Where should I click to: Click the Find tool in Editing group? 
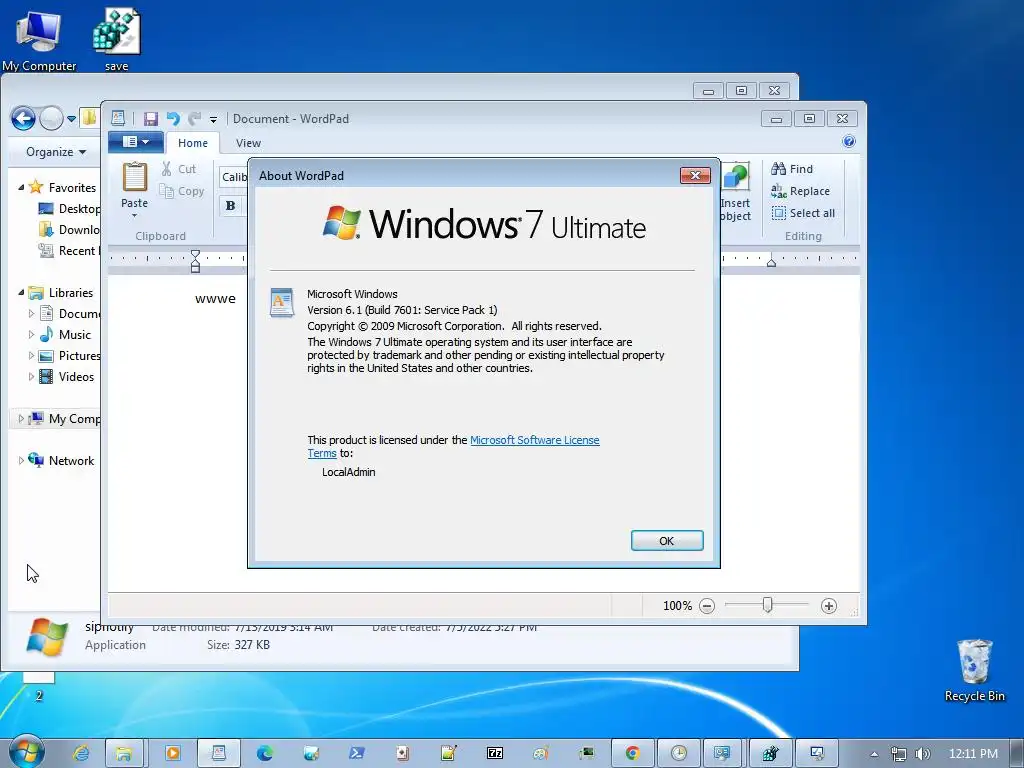tap(792, 169)
